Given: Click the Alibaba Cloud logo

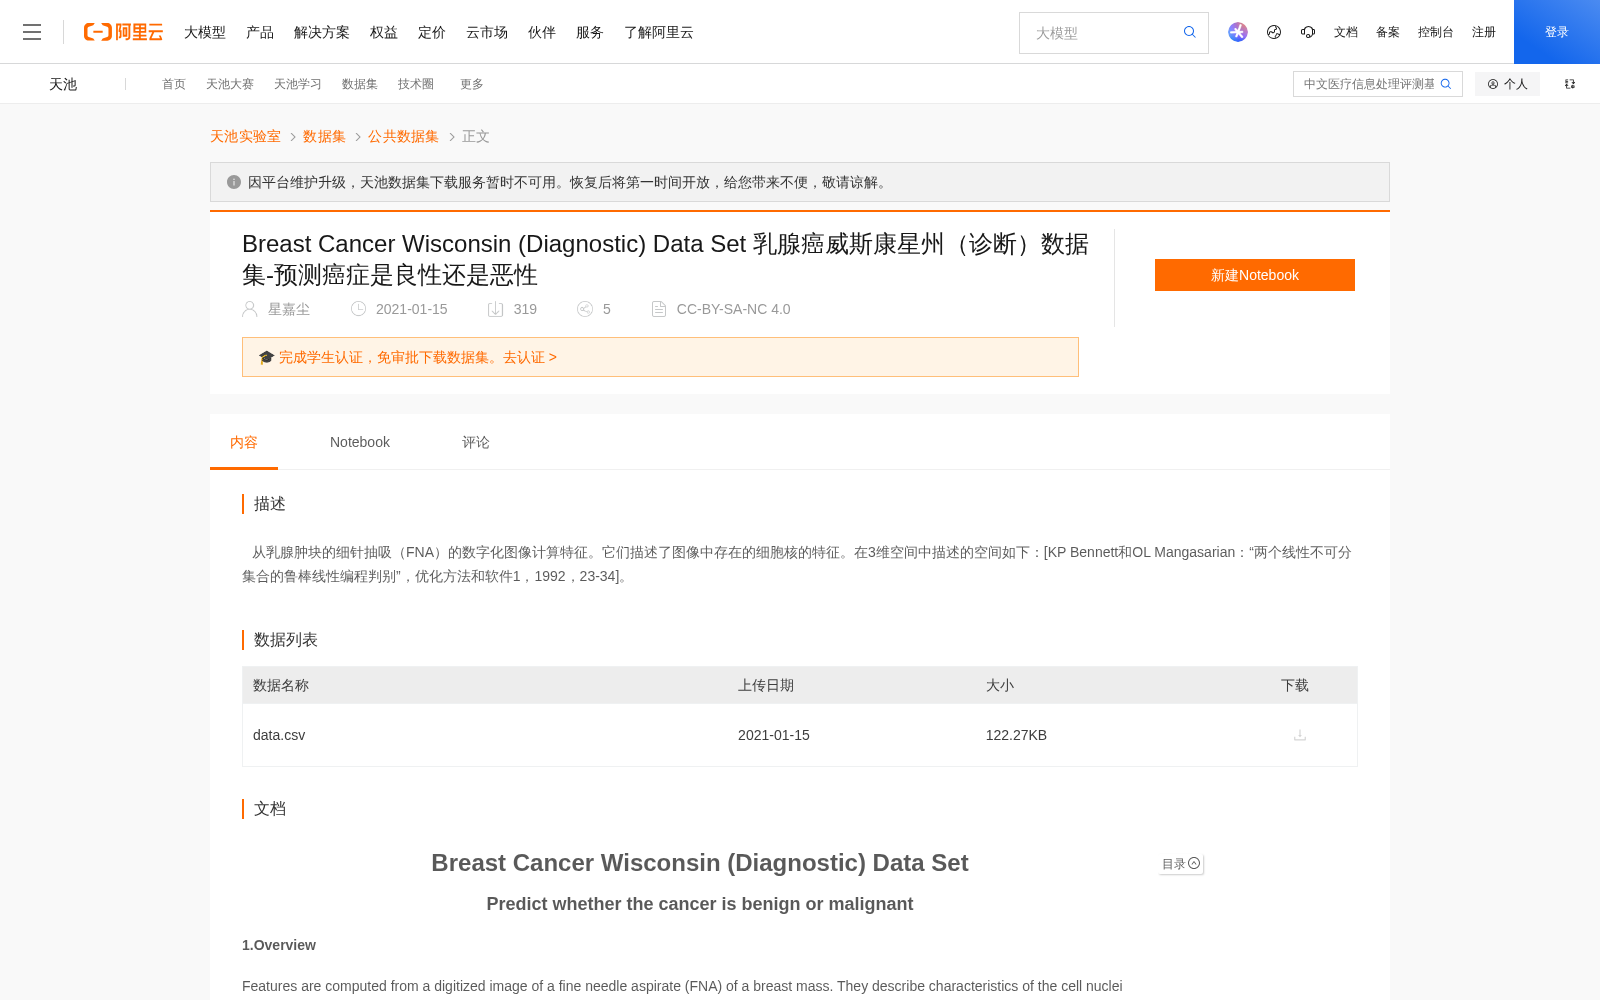Looking at the screenshot, I should 123,32.
